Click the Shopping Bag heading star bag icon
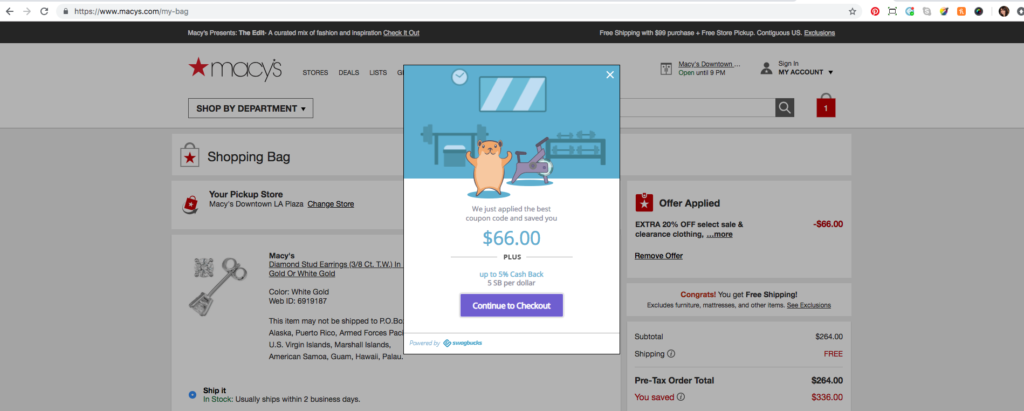The image size is (1024, 411). point(189,156)
